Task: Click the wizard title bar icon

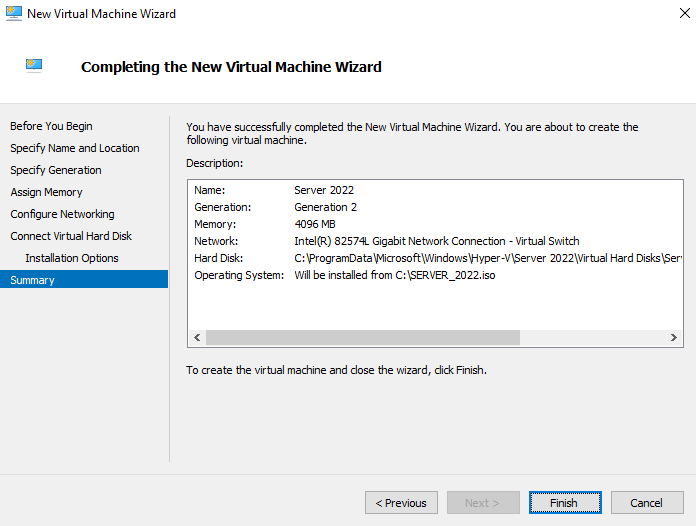Action: point(14,13)
